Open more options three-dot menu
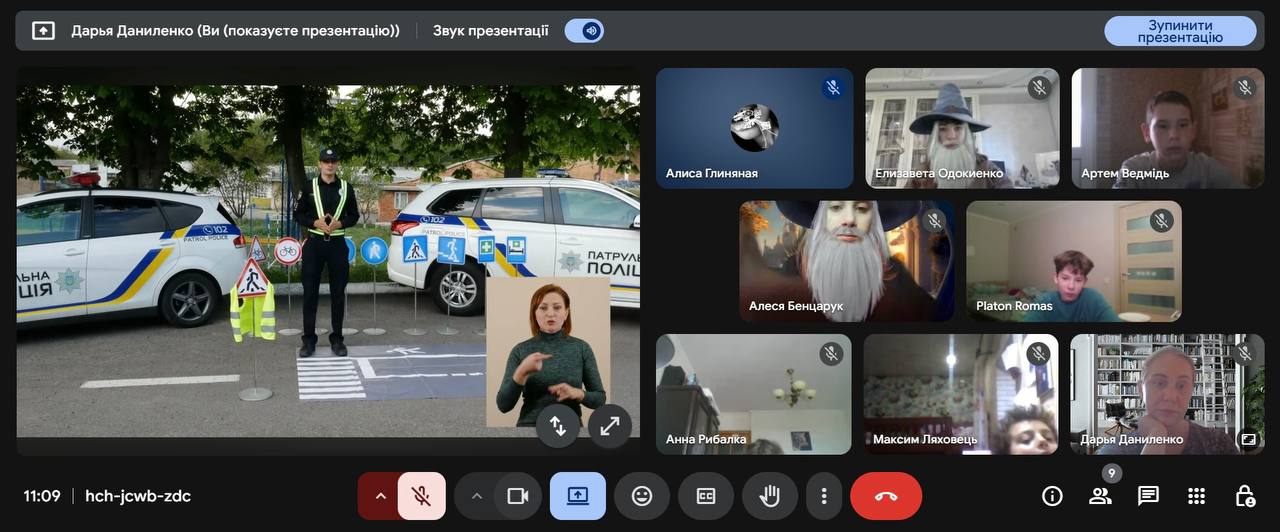This screenshot has height=532, width=1280. coord(823,496)
